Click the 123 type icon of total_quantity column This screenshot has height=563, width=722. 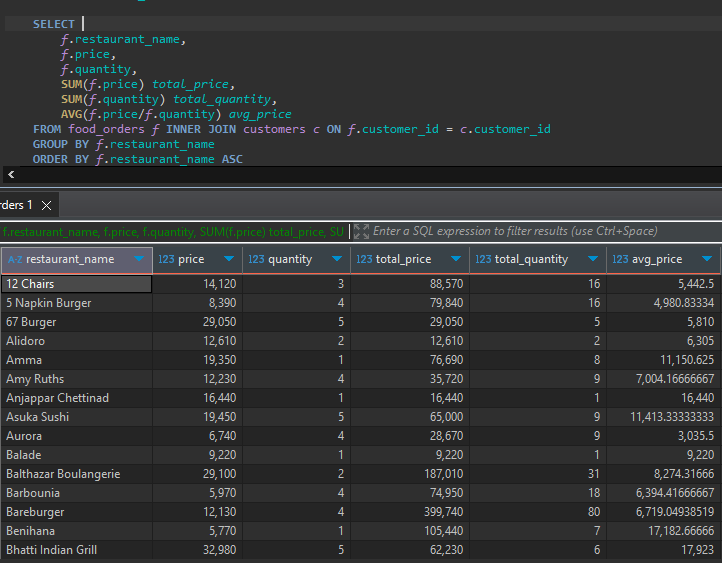[x=483, y=260]
